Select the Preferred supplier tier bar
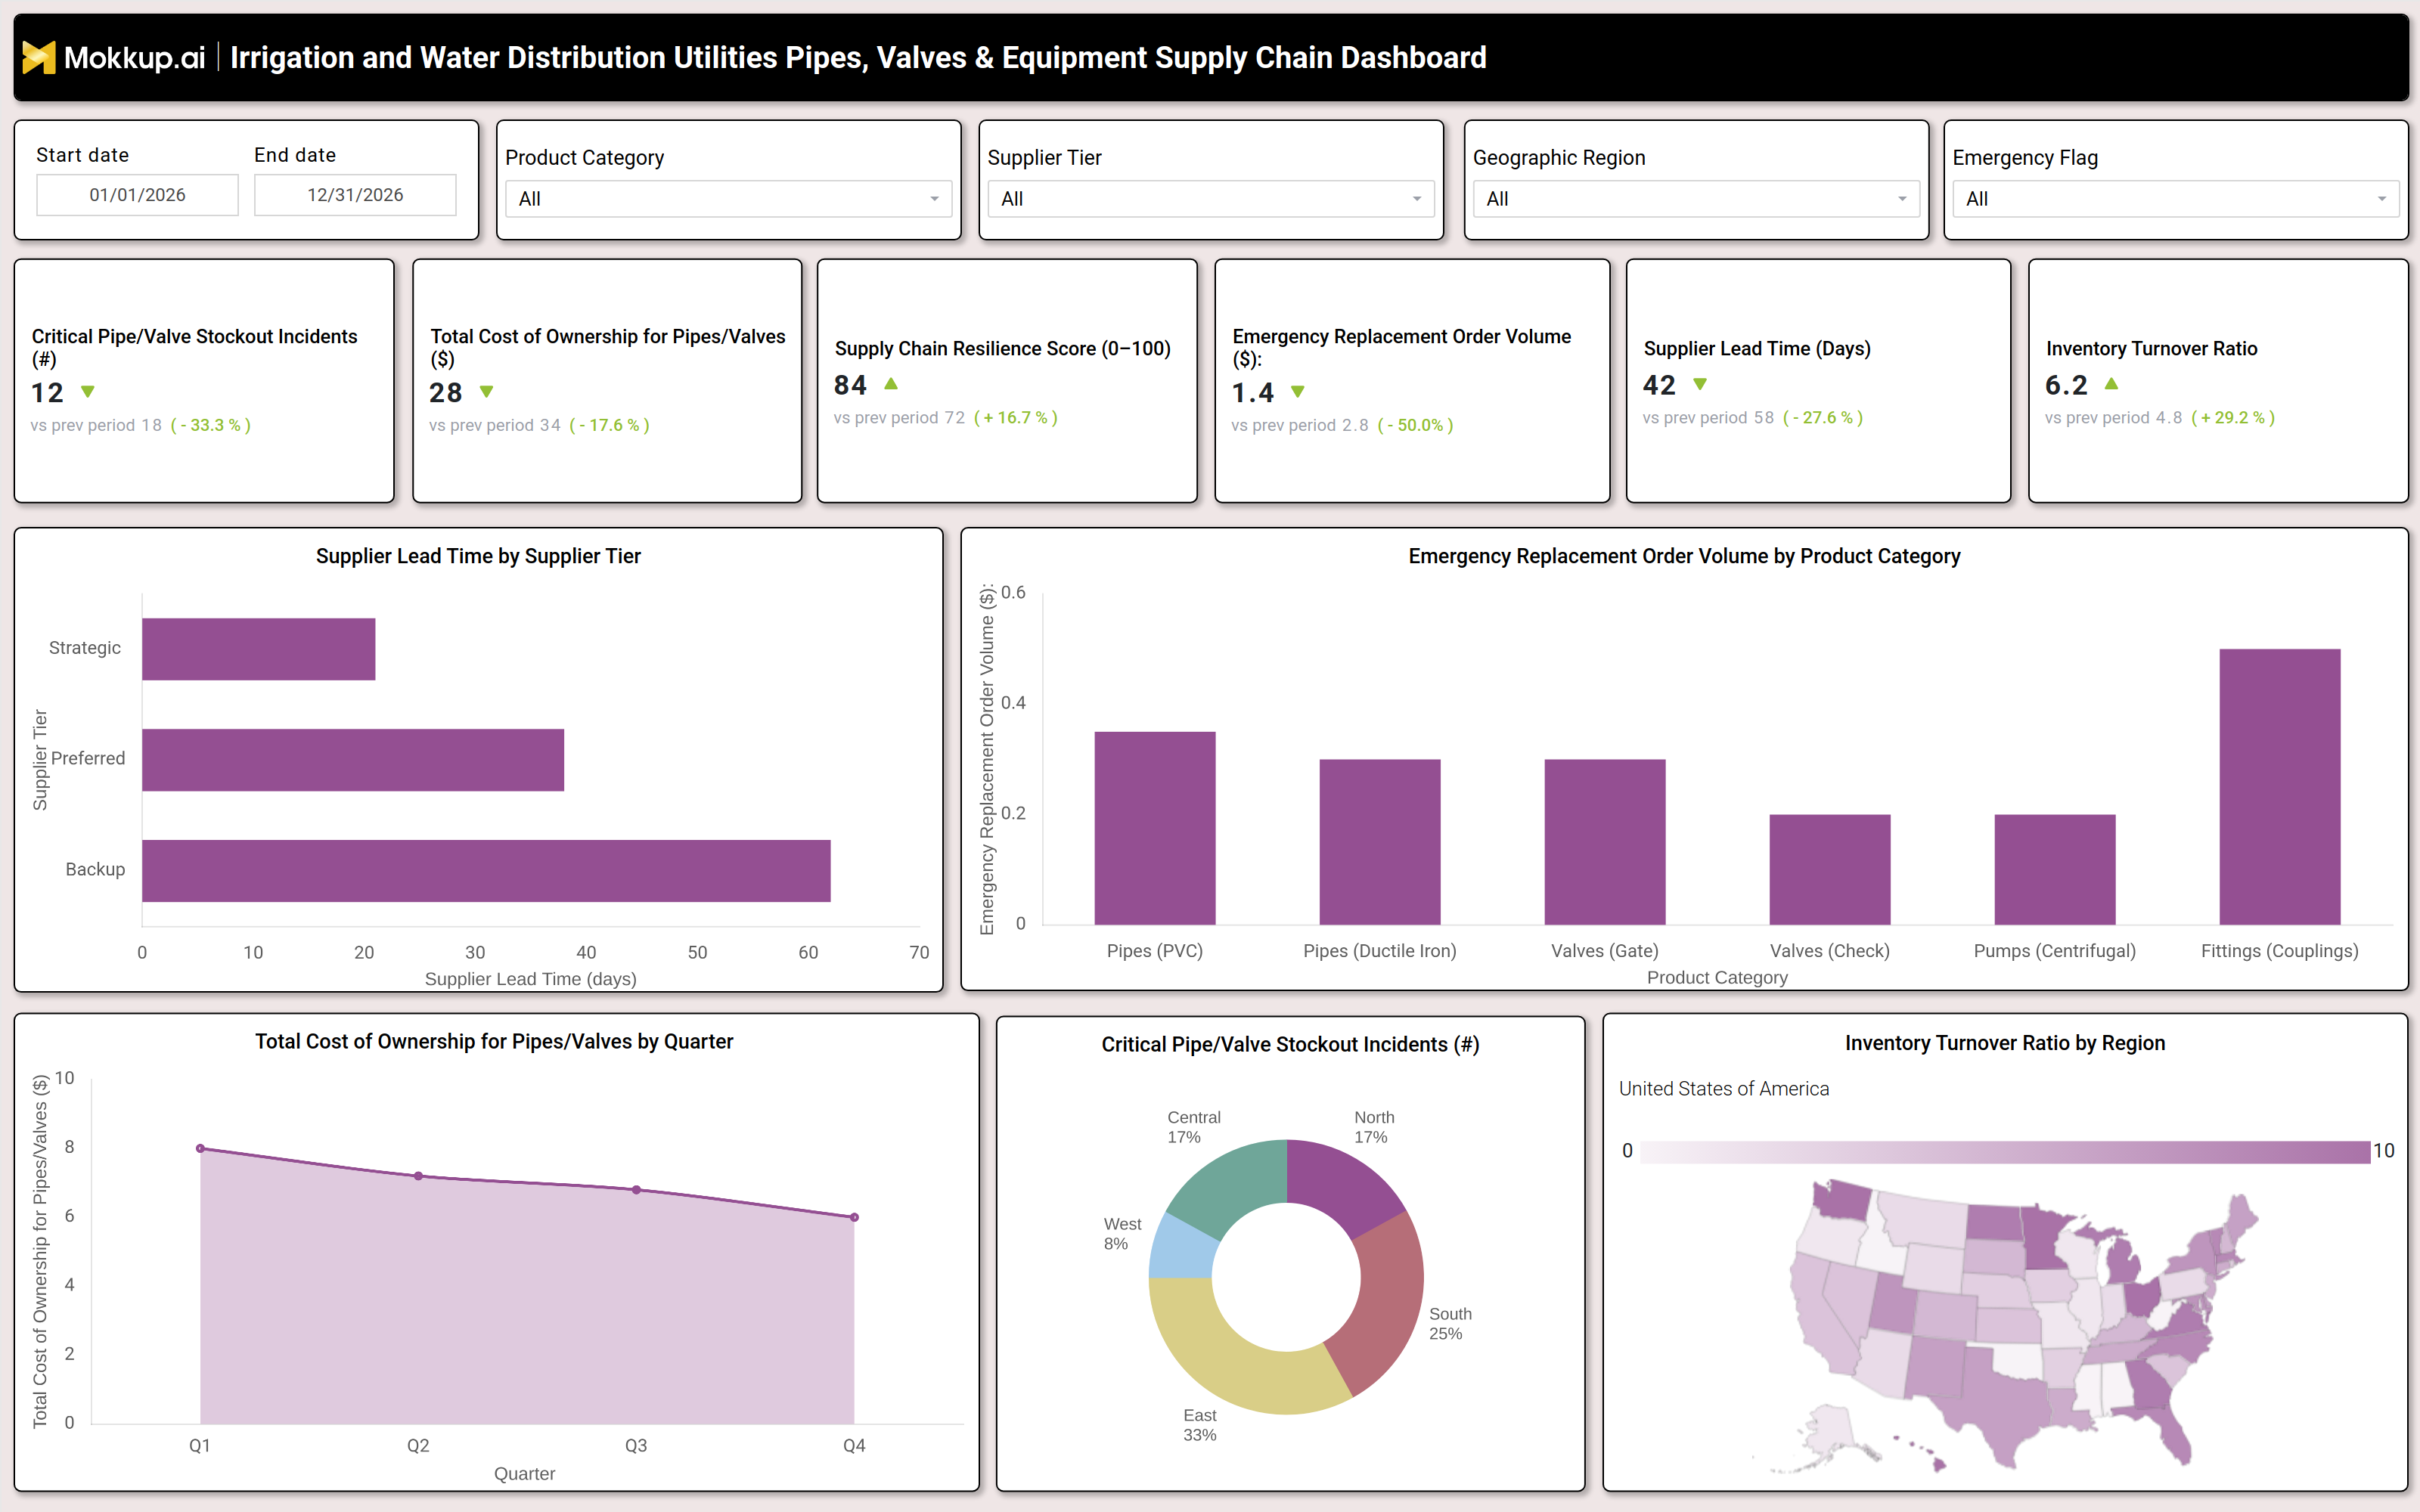Screen dimensions: 2420x1512 coord(353,760)
